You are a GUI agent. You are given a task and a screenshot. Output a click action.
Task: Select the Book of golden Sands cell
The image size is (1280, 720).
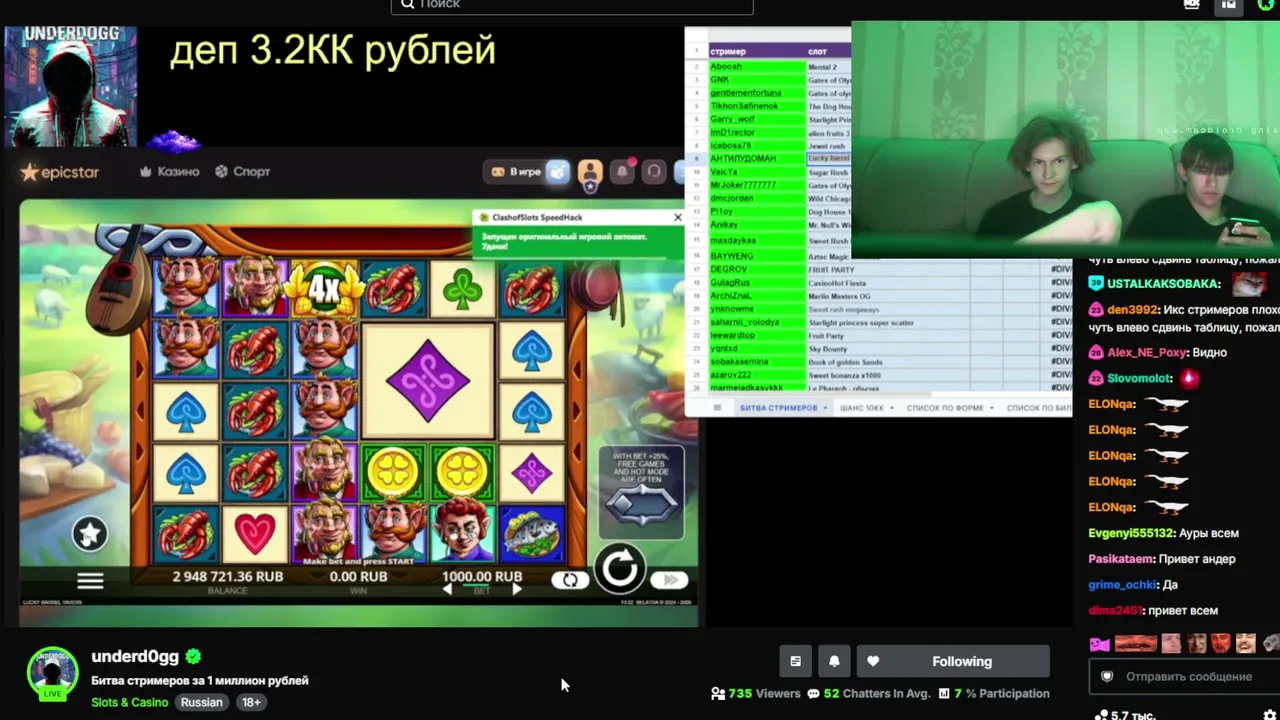(887, 362)
